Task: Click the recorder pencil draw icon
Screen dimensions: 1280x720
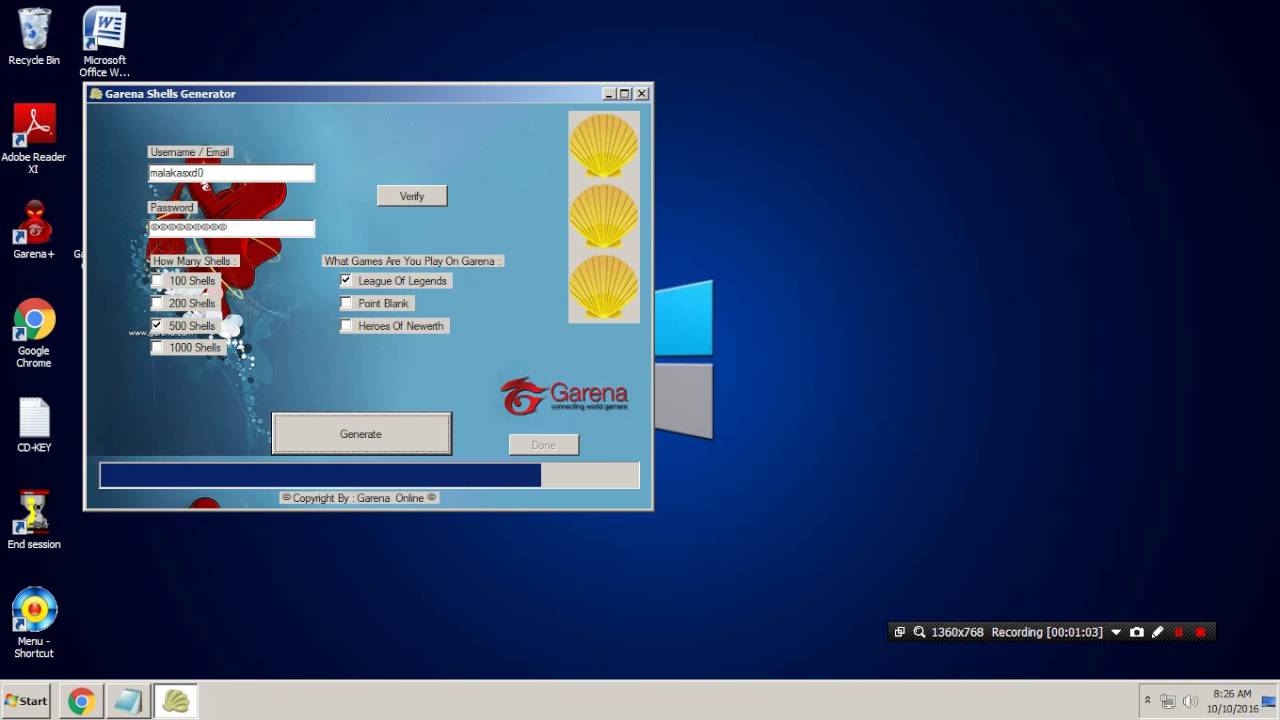Action: pos(1158,632)
